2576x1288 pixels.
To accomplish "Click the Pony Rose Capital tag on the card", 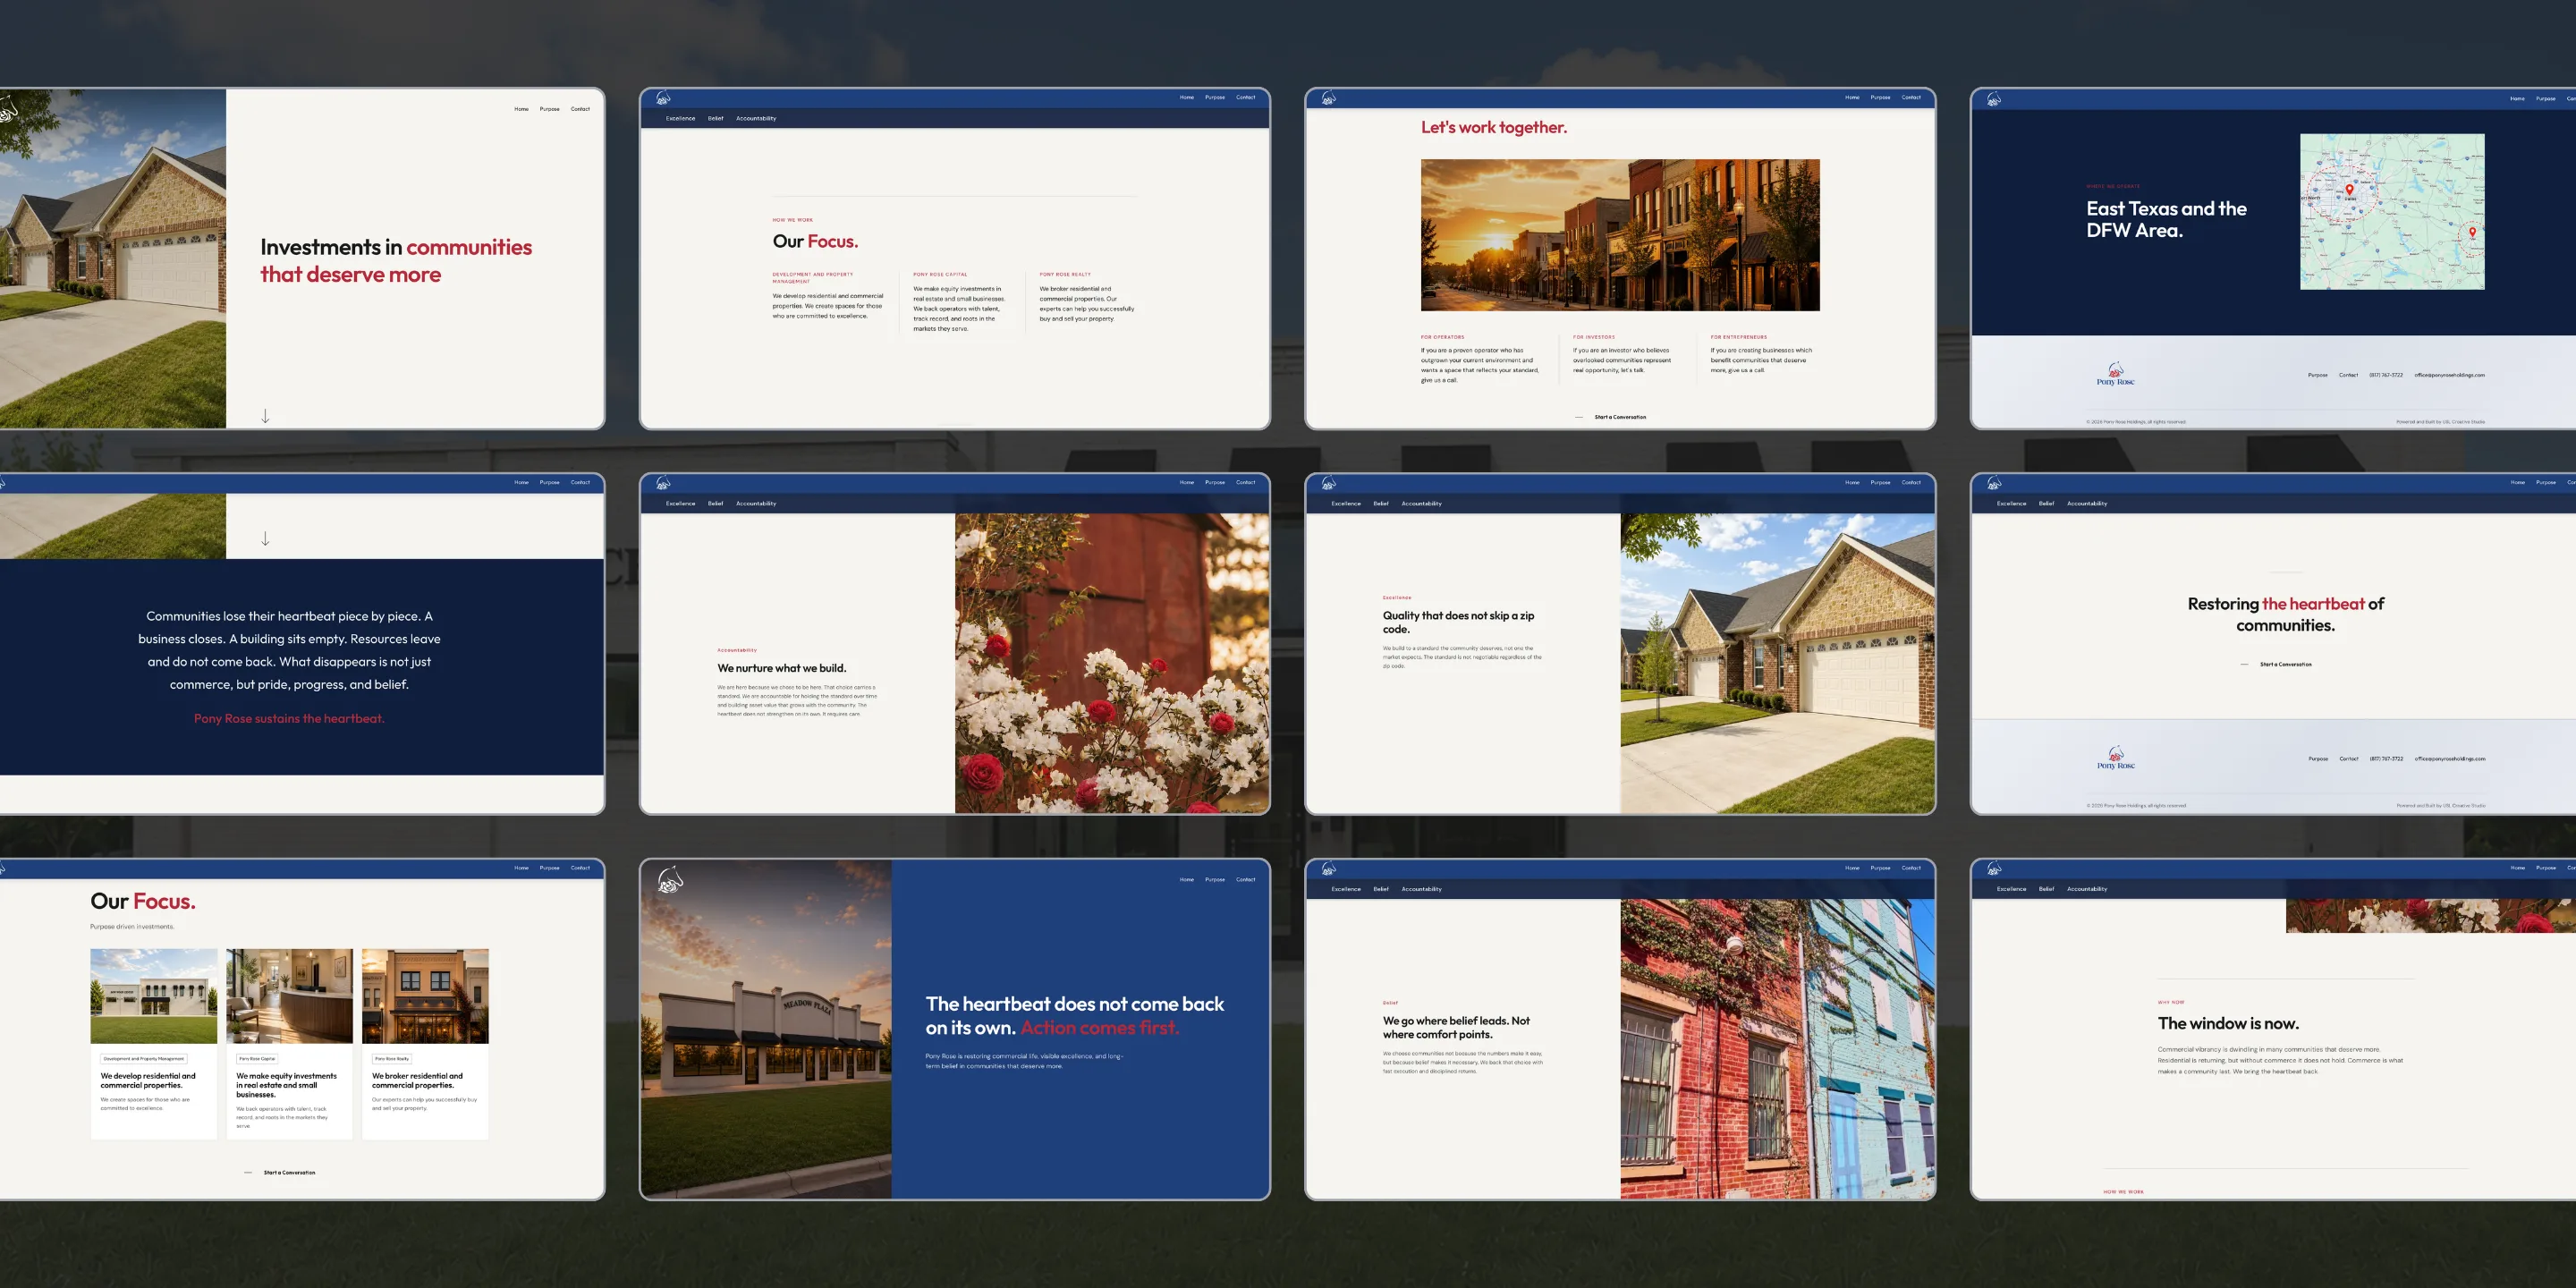I will coord(257,1058).
